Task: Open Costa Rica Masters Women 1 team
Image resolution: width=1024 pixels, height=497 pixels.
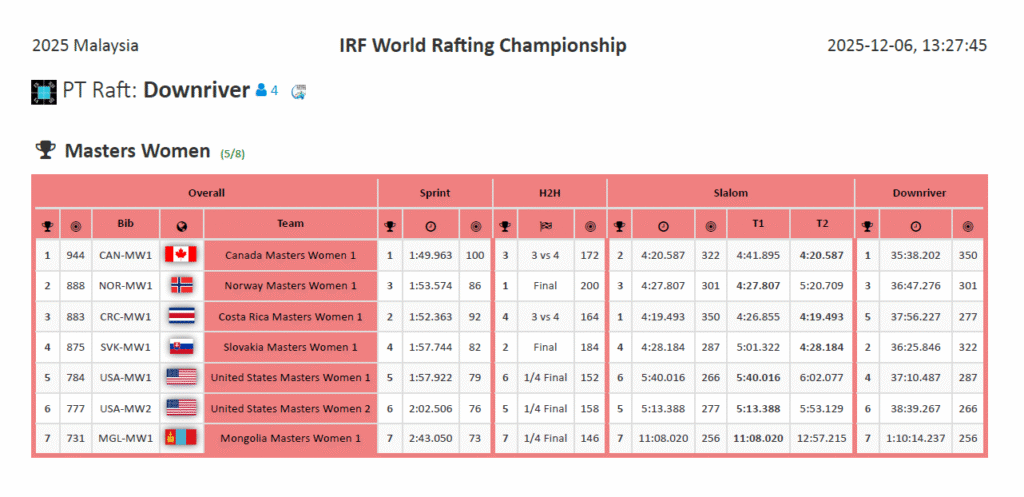Action: click(290, 317)
